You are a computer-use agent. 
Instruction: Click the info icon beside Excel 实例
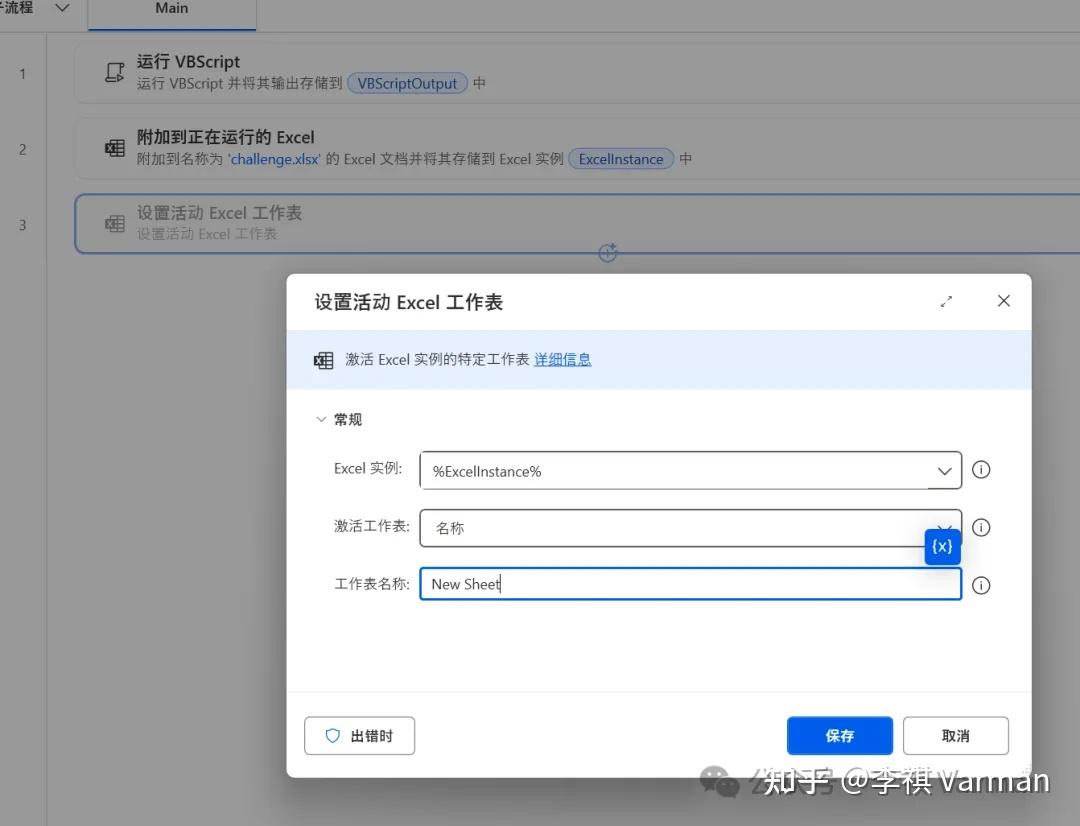coord(981,469)
